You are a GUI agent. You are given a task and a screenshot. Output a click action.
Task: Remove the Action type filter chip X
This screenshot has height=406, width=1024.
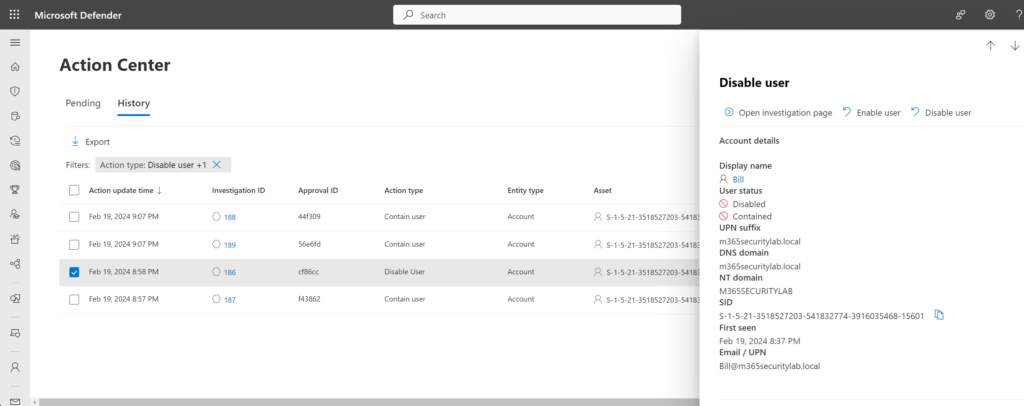(217, 165)
